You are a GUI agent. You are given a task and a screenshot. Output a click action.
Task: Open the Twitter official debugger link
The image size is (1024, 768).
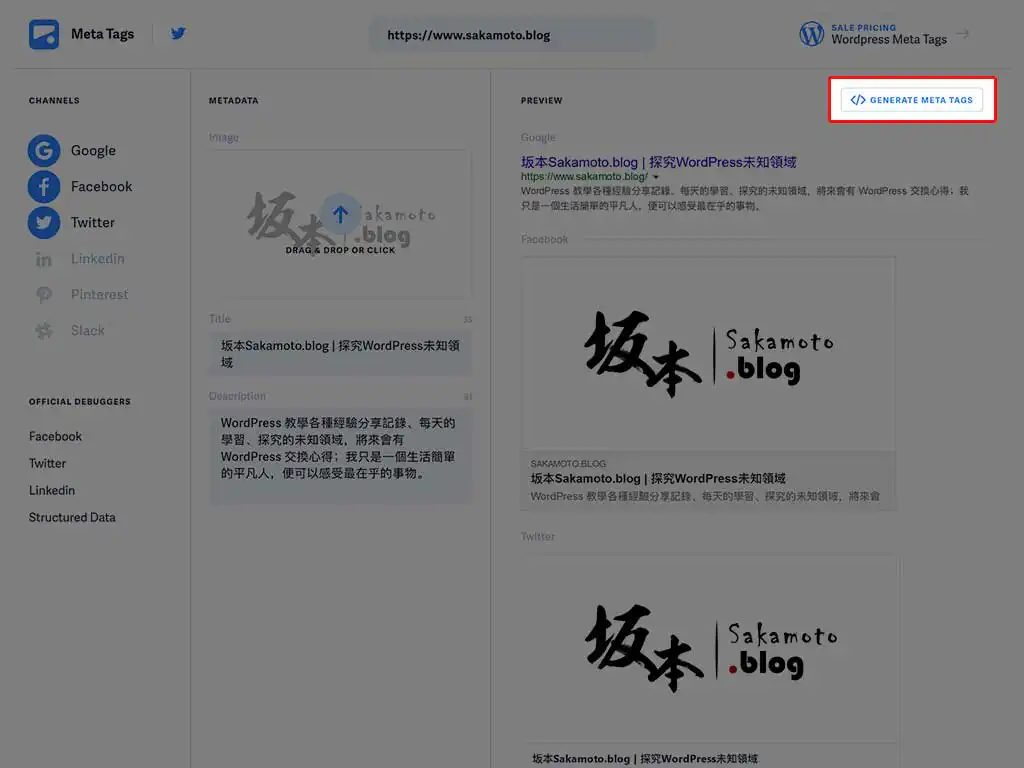coord(47,464)
